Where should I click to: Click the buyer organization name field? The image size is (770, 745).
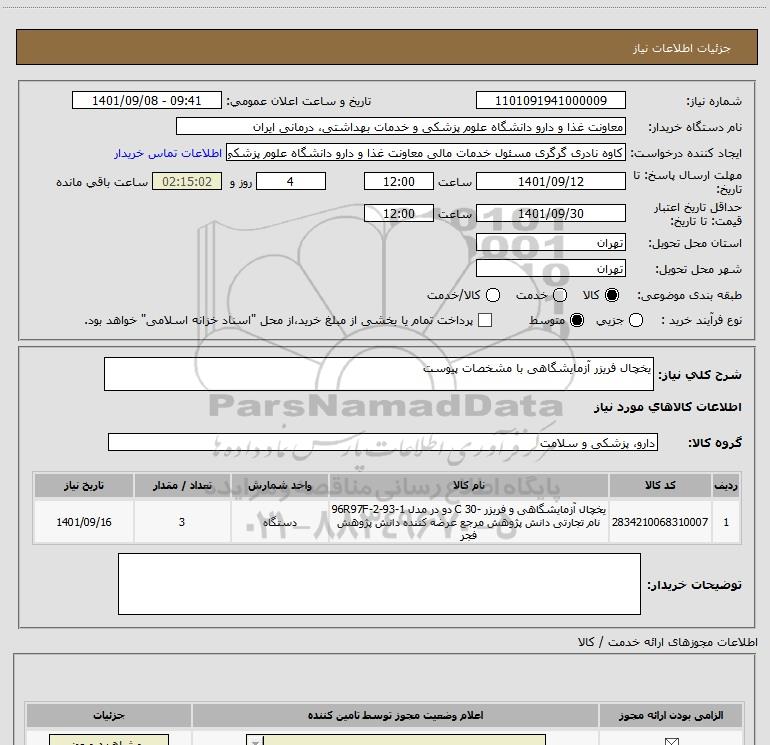pyautogui.click(x=401, y=127)
